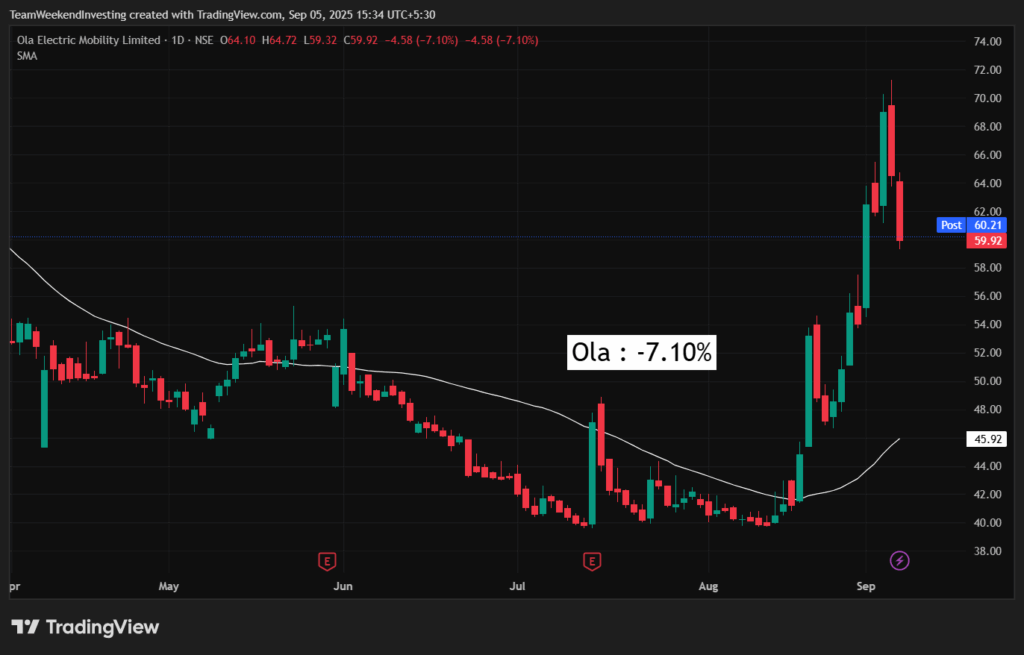Click the red 59.92 current price tag

click(x=987, y=241)
